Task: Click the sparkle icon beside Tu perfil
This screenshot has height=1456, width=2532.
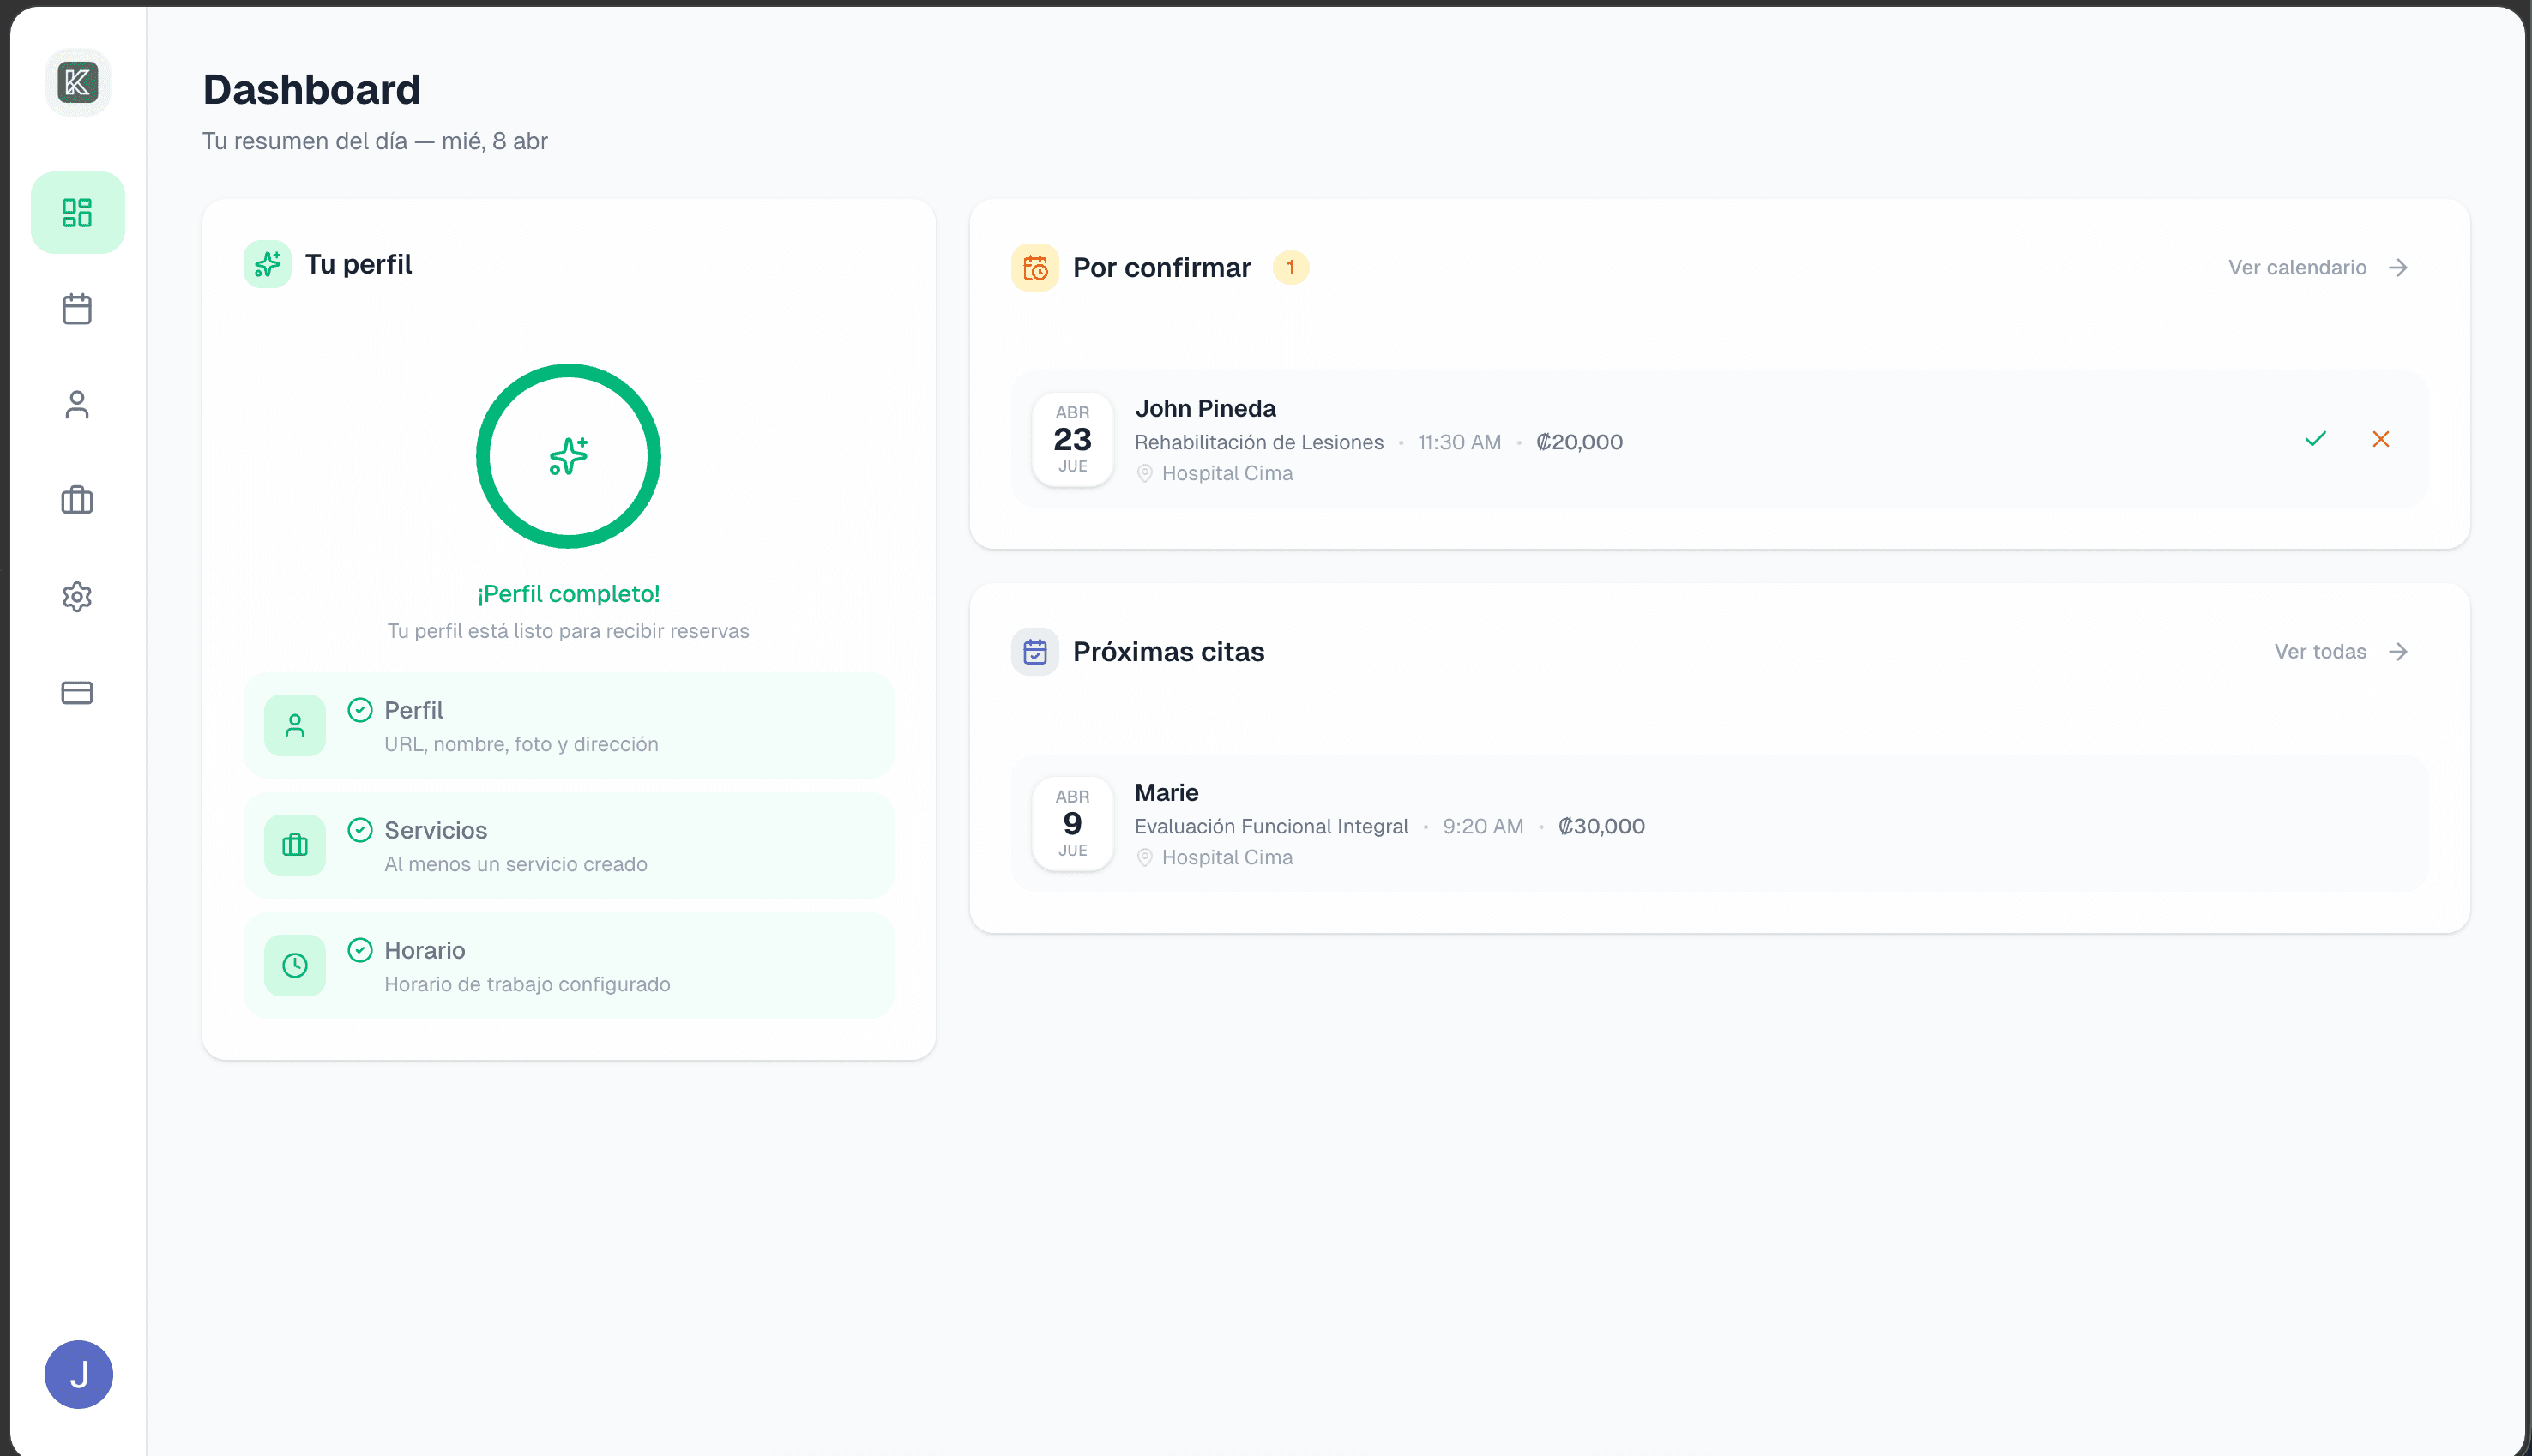Action: click(267, 264)
